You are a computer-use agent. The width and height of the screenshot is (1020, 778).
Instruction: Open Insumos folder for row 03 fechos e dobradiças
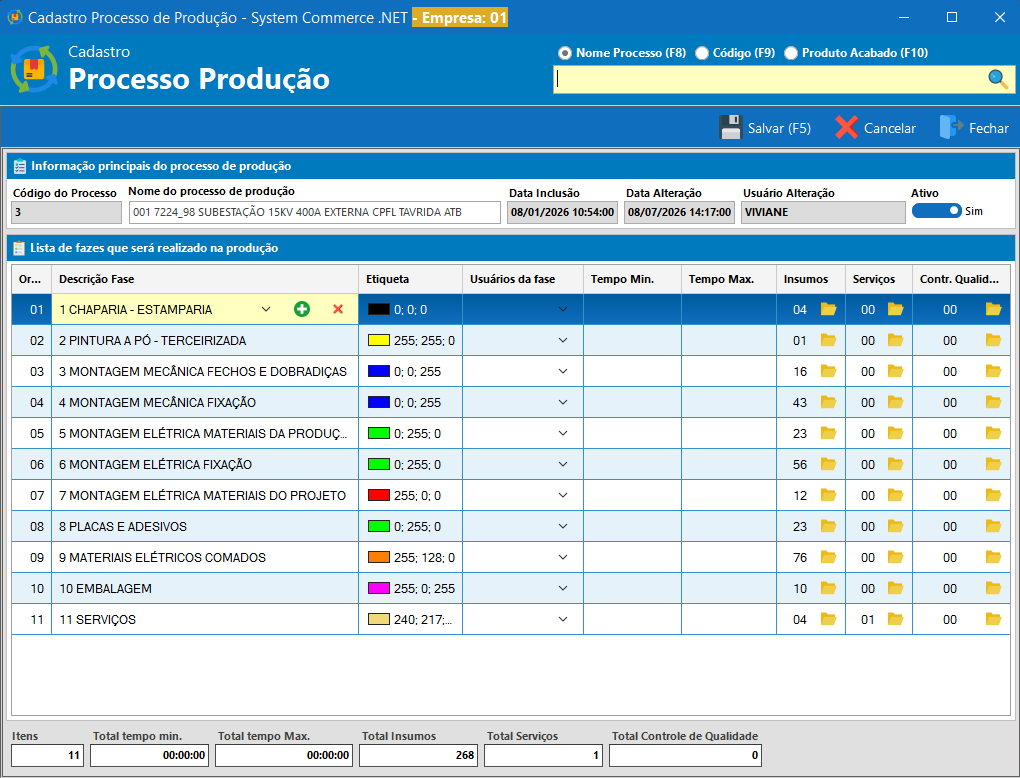[828, 371]
